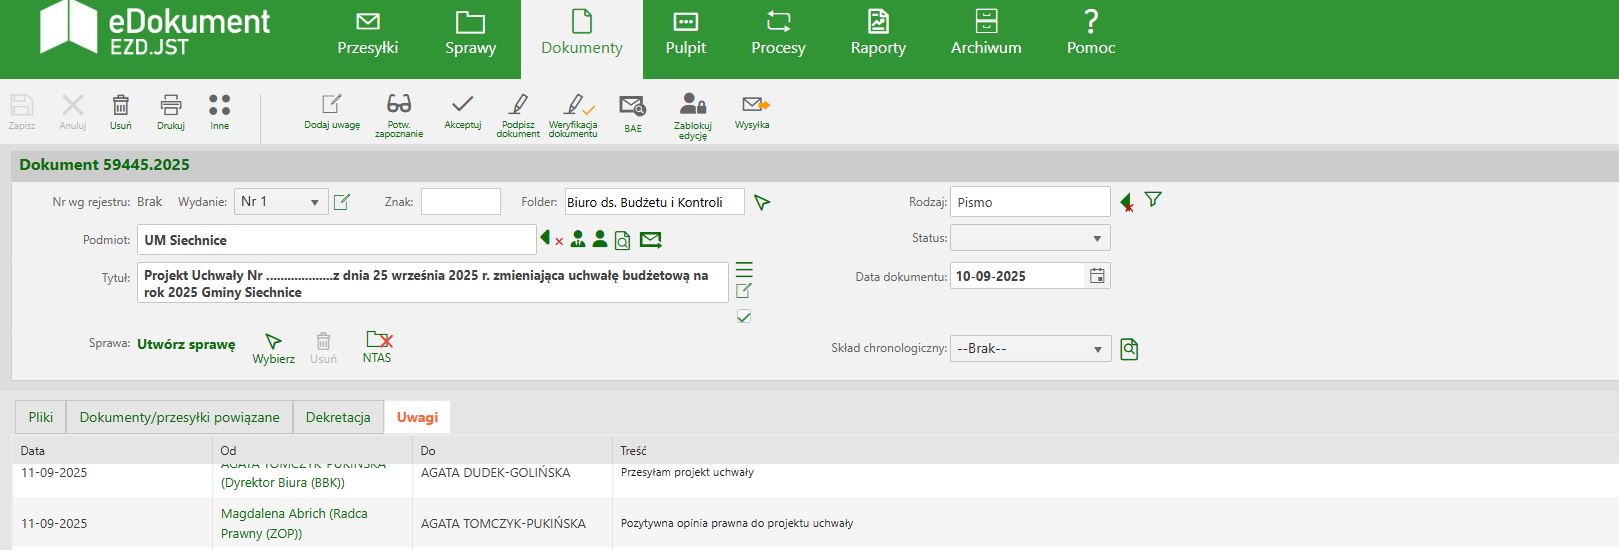Click the Utwórz sprawę link

coord(186,344)
